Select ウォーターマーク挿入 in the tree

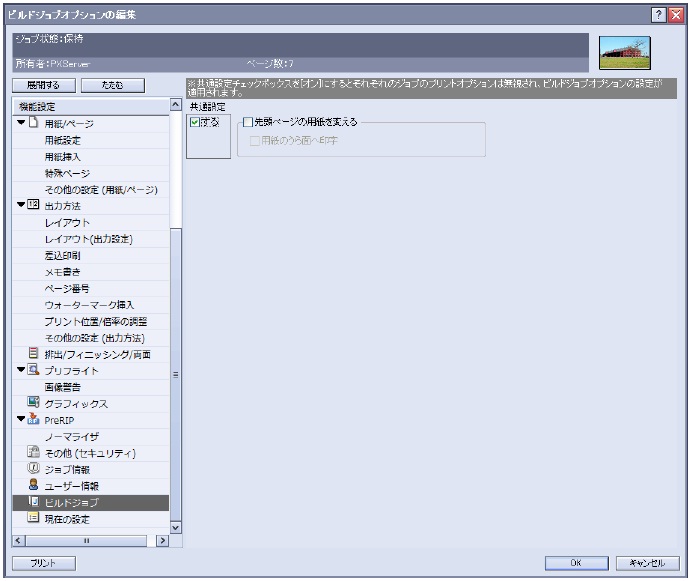point(89,304)
